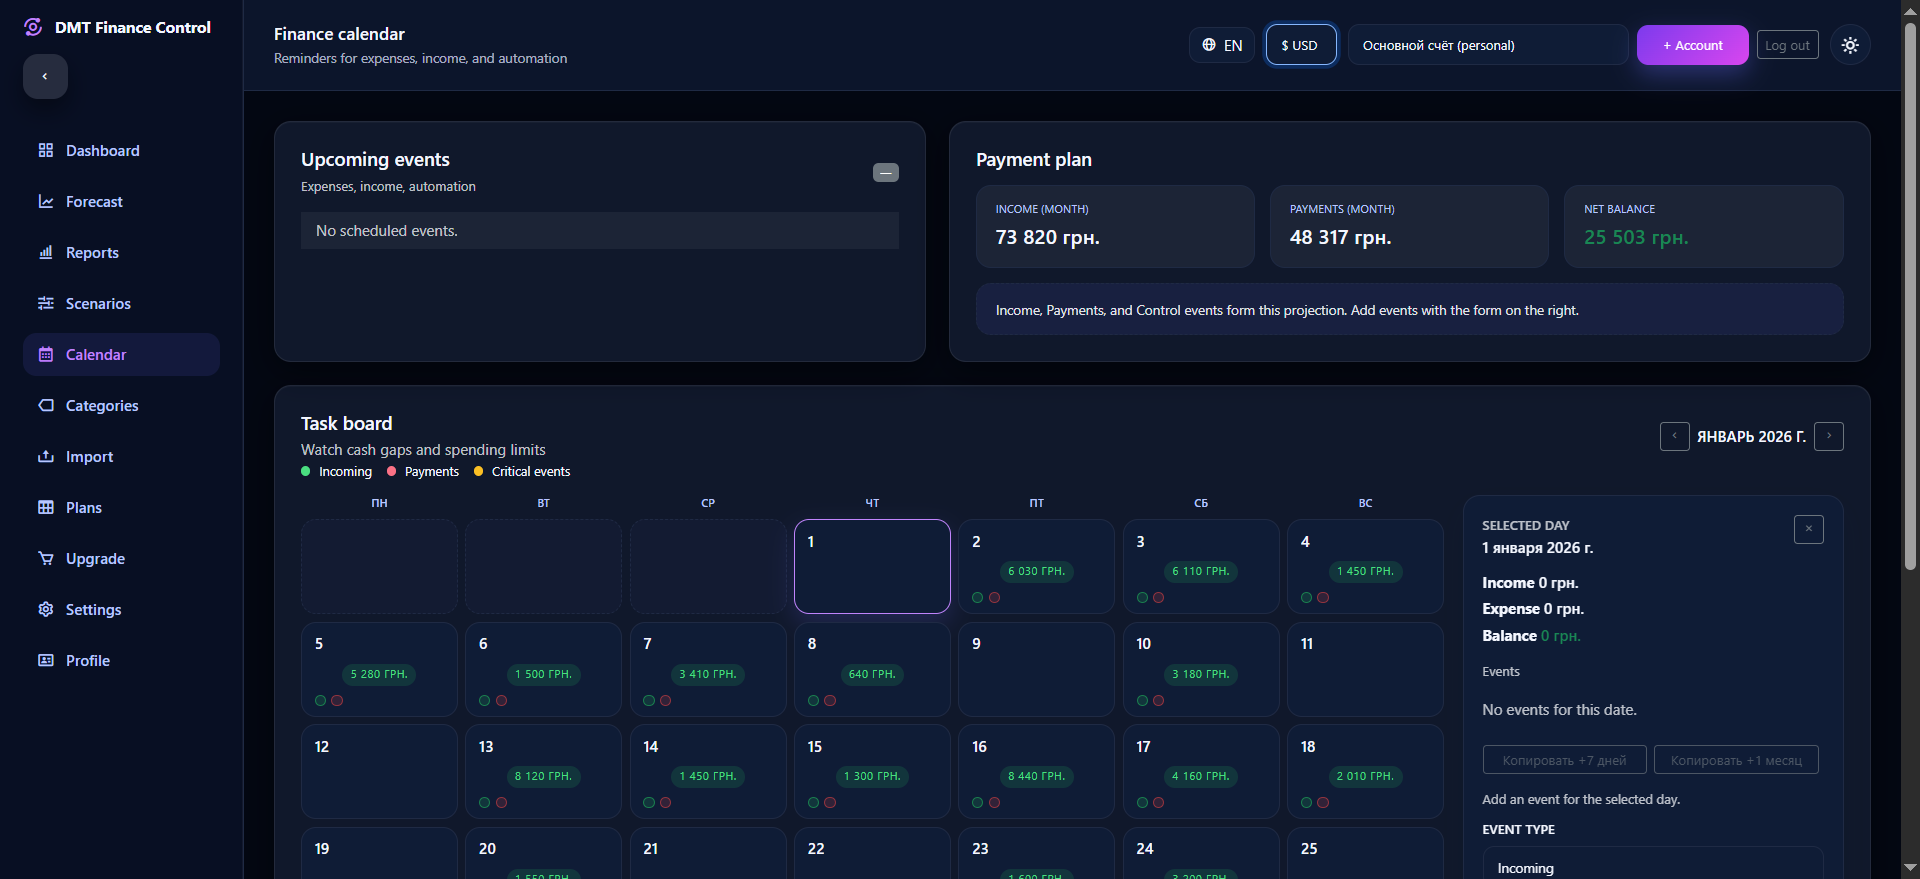The image size is (1920, 879).
Task: Go to next month in task board
Action: 1829,436
